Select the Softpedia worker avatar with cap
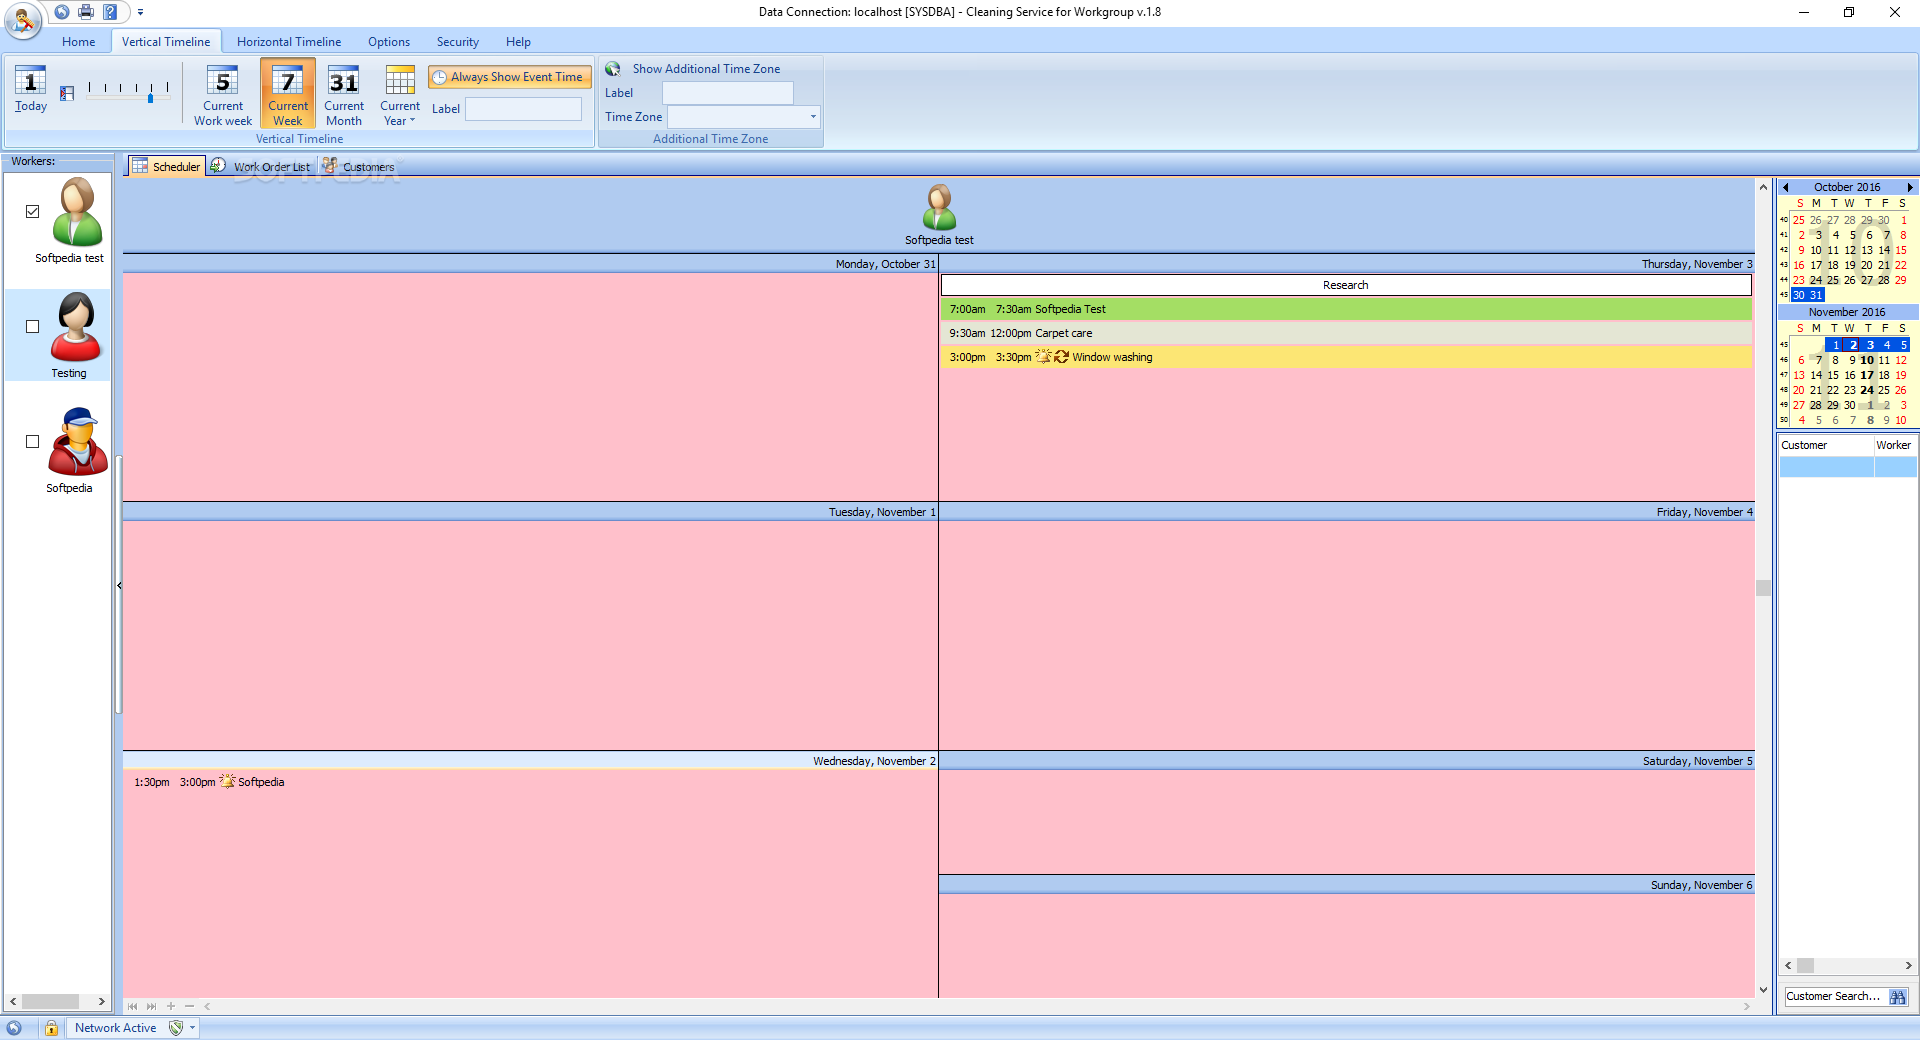The width and height of the screenshot is (1920, 1040). (77, 442)
